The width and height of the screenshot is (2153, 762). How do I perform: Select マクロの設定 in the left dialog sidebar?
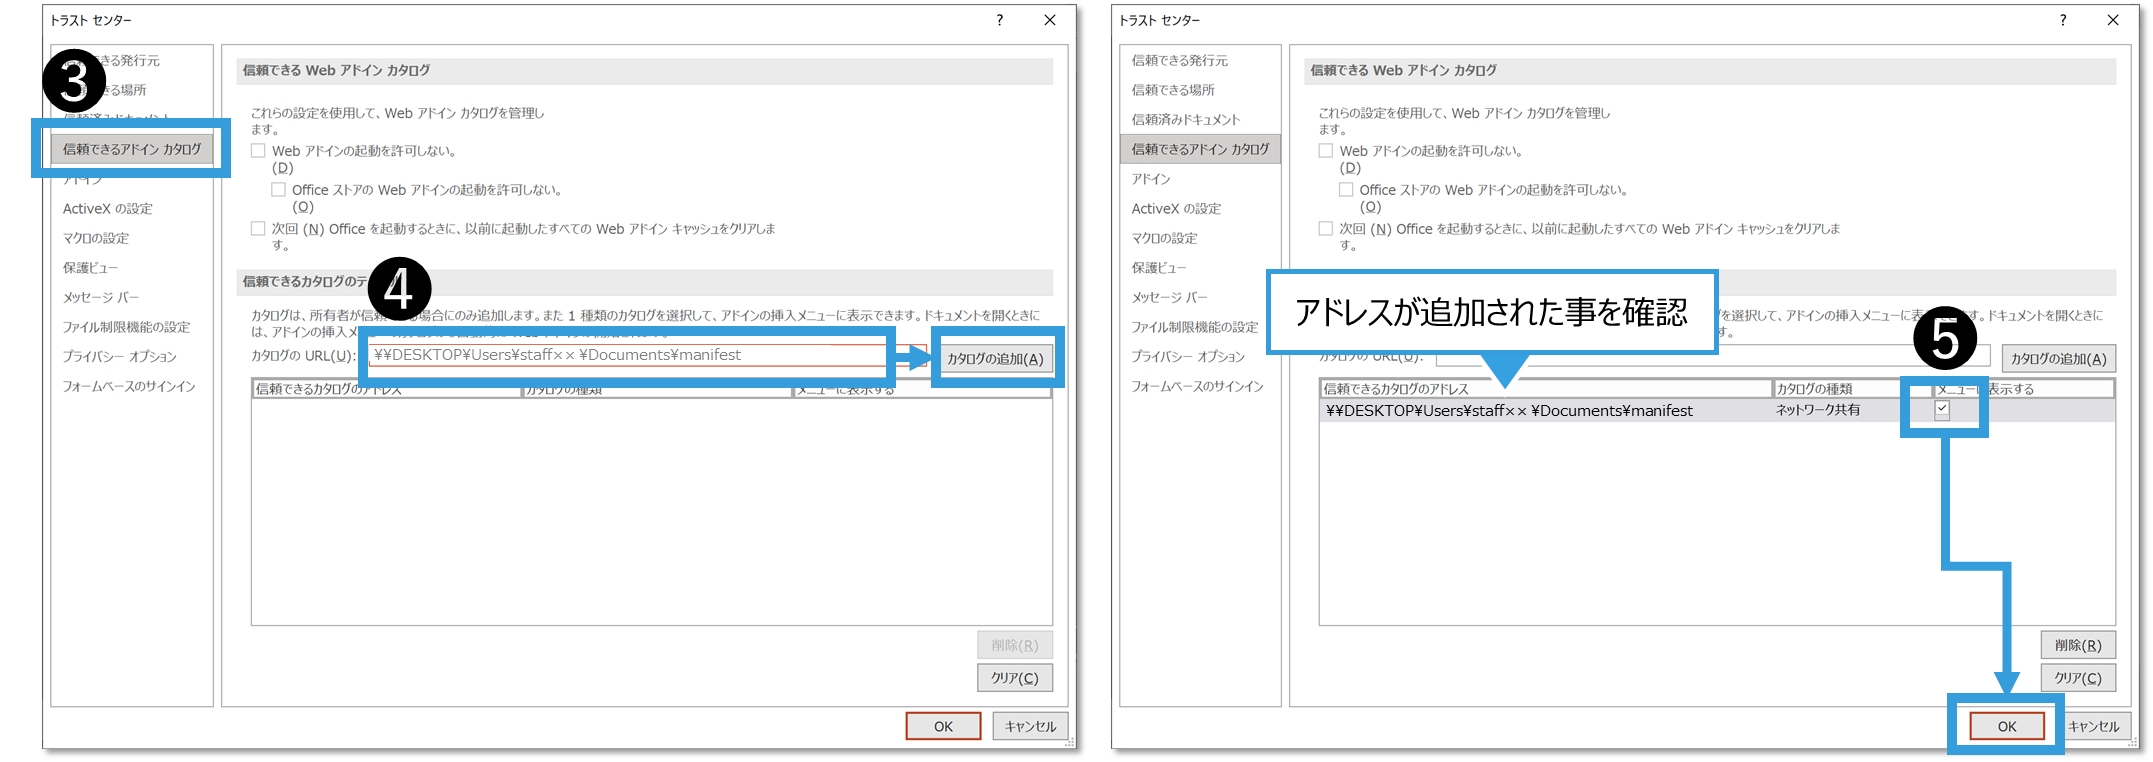96,238
